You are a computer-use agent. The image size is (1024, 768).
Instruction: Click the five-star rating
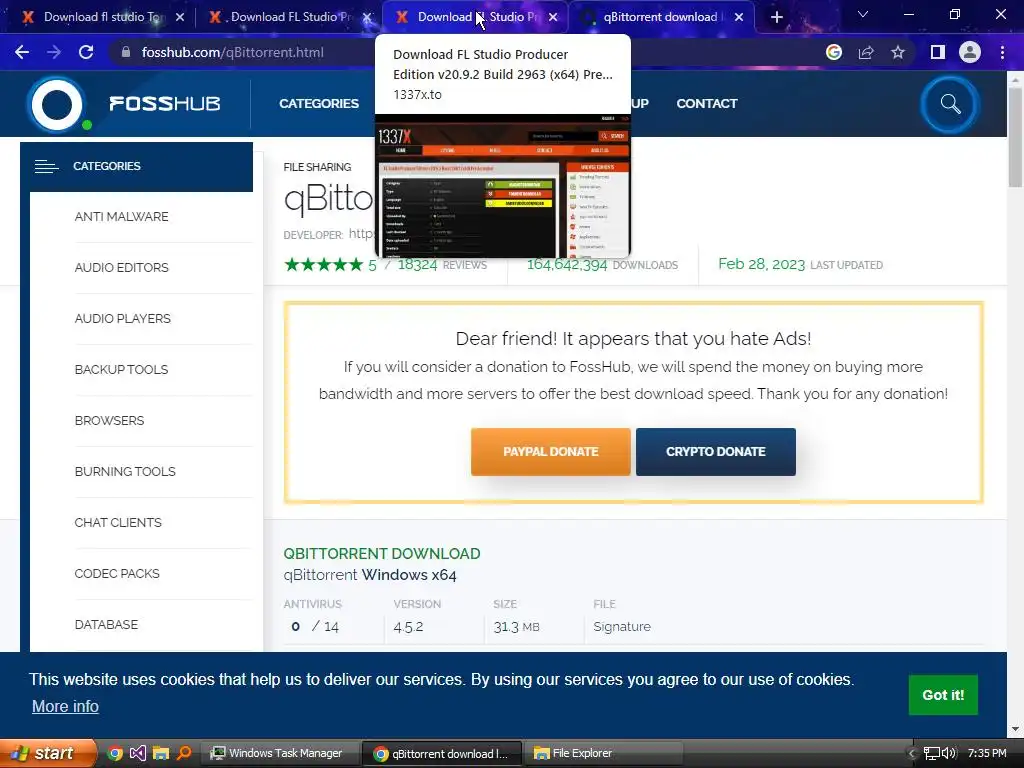pos(323,264)
